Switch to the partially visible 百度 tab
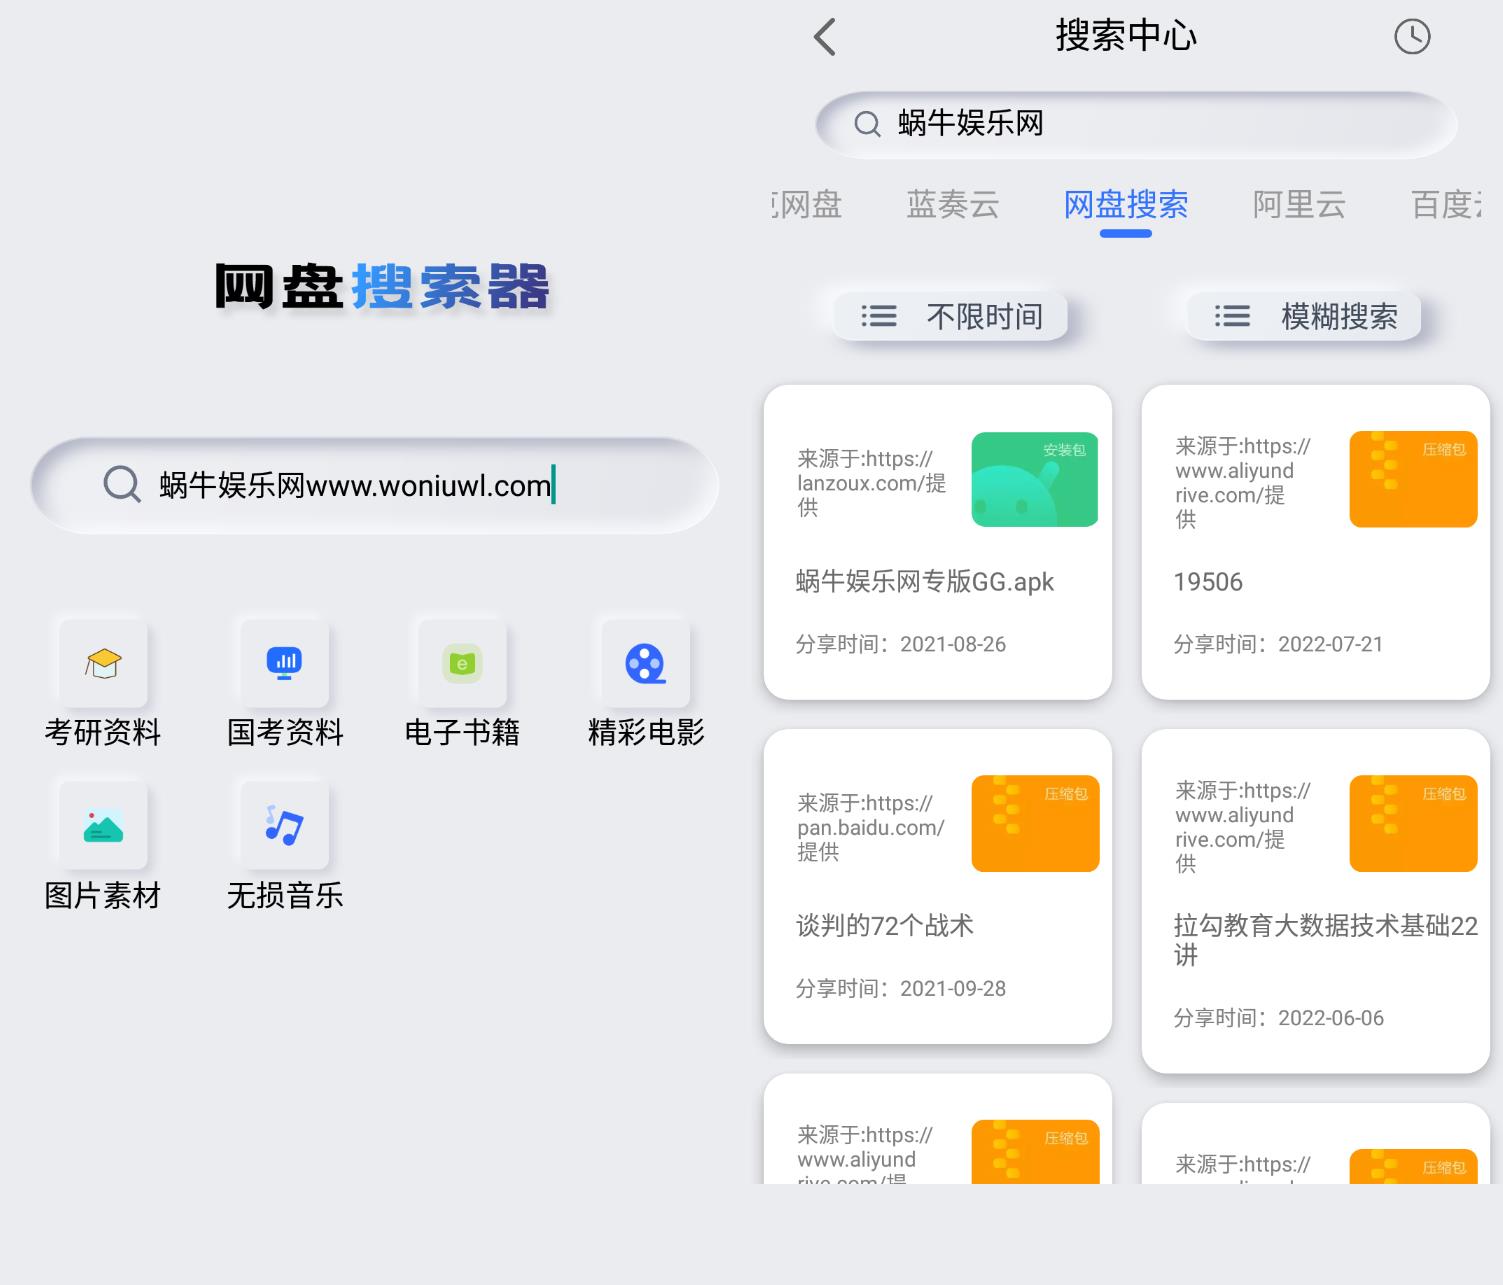Image resolution: width=1503 pixels, height=1285 pixels. tap(1446, 205)
